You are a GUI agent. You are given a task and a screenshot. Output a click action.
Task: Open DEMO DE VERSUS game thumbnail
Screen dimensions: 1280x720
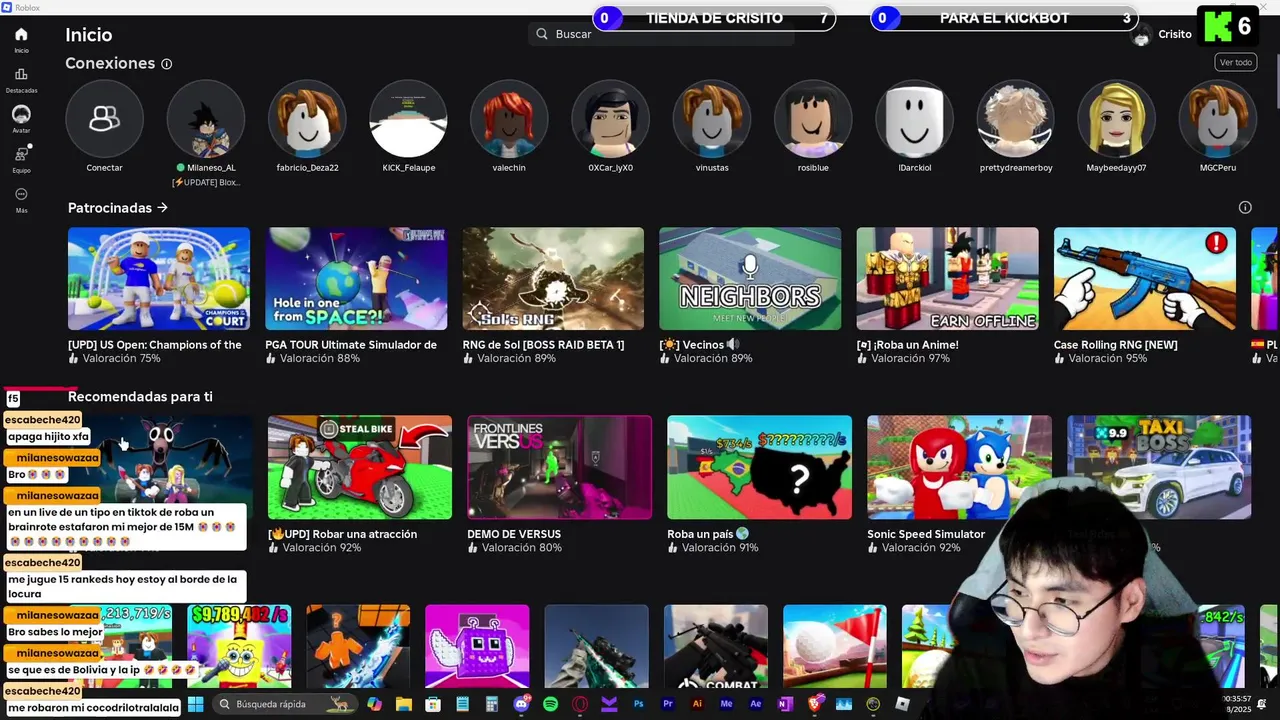click(560, 467)
